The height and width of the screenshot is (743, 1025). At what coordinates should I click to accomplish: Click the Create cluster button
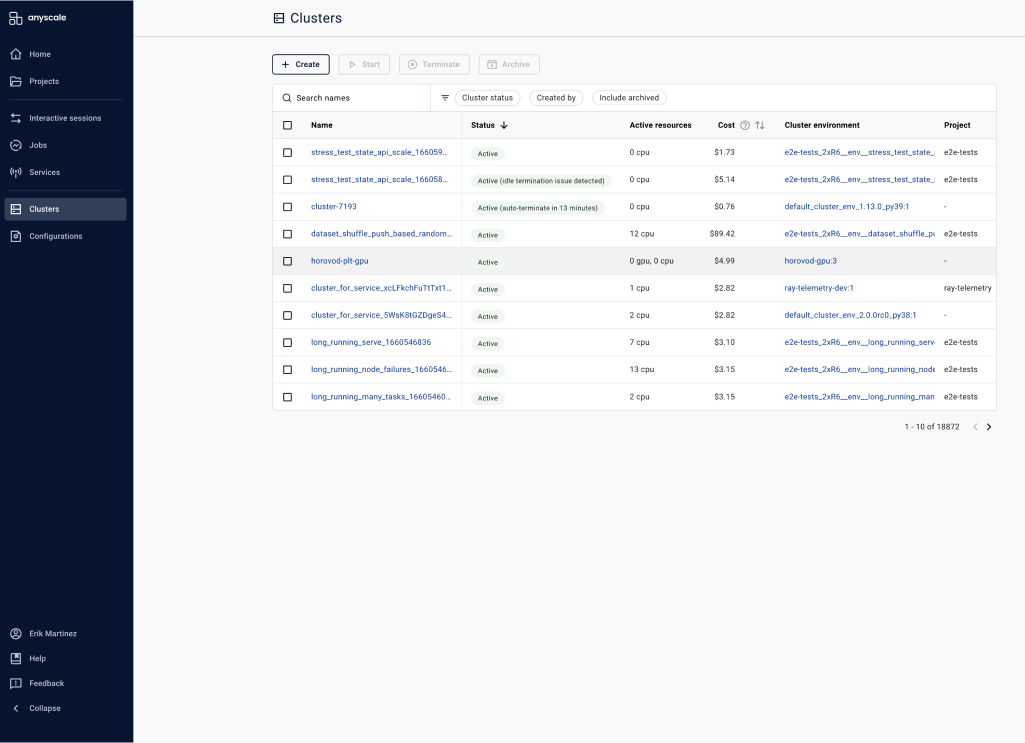tap(301, 65)
